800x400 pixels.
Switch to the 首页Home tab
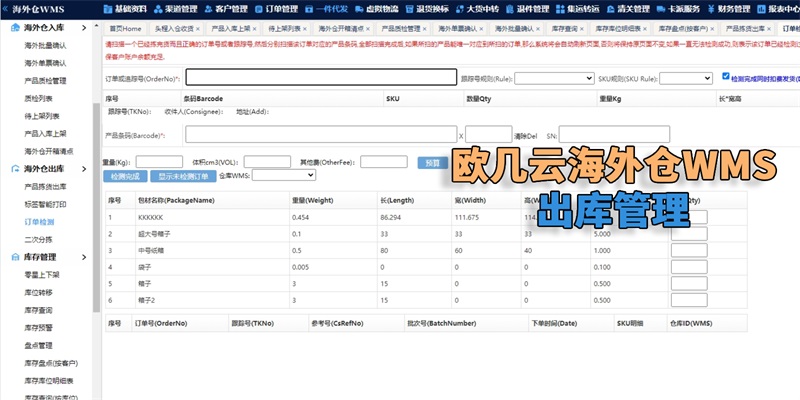pos(125,29)
